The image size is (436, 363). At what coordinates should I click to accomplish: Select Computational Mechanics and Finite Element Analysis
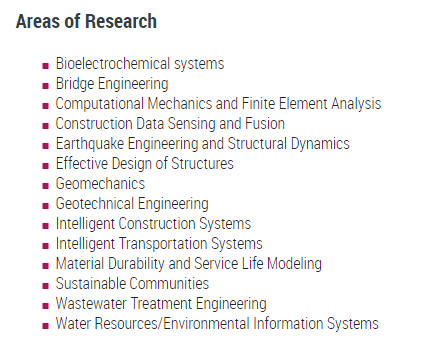click(x=218, y=104)
